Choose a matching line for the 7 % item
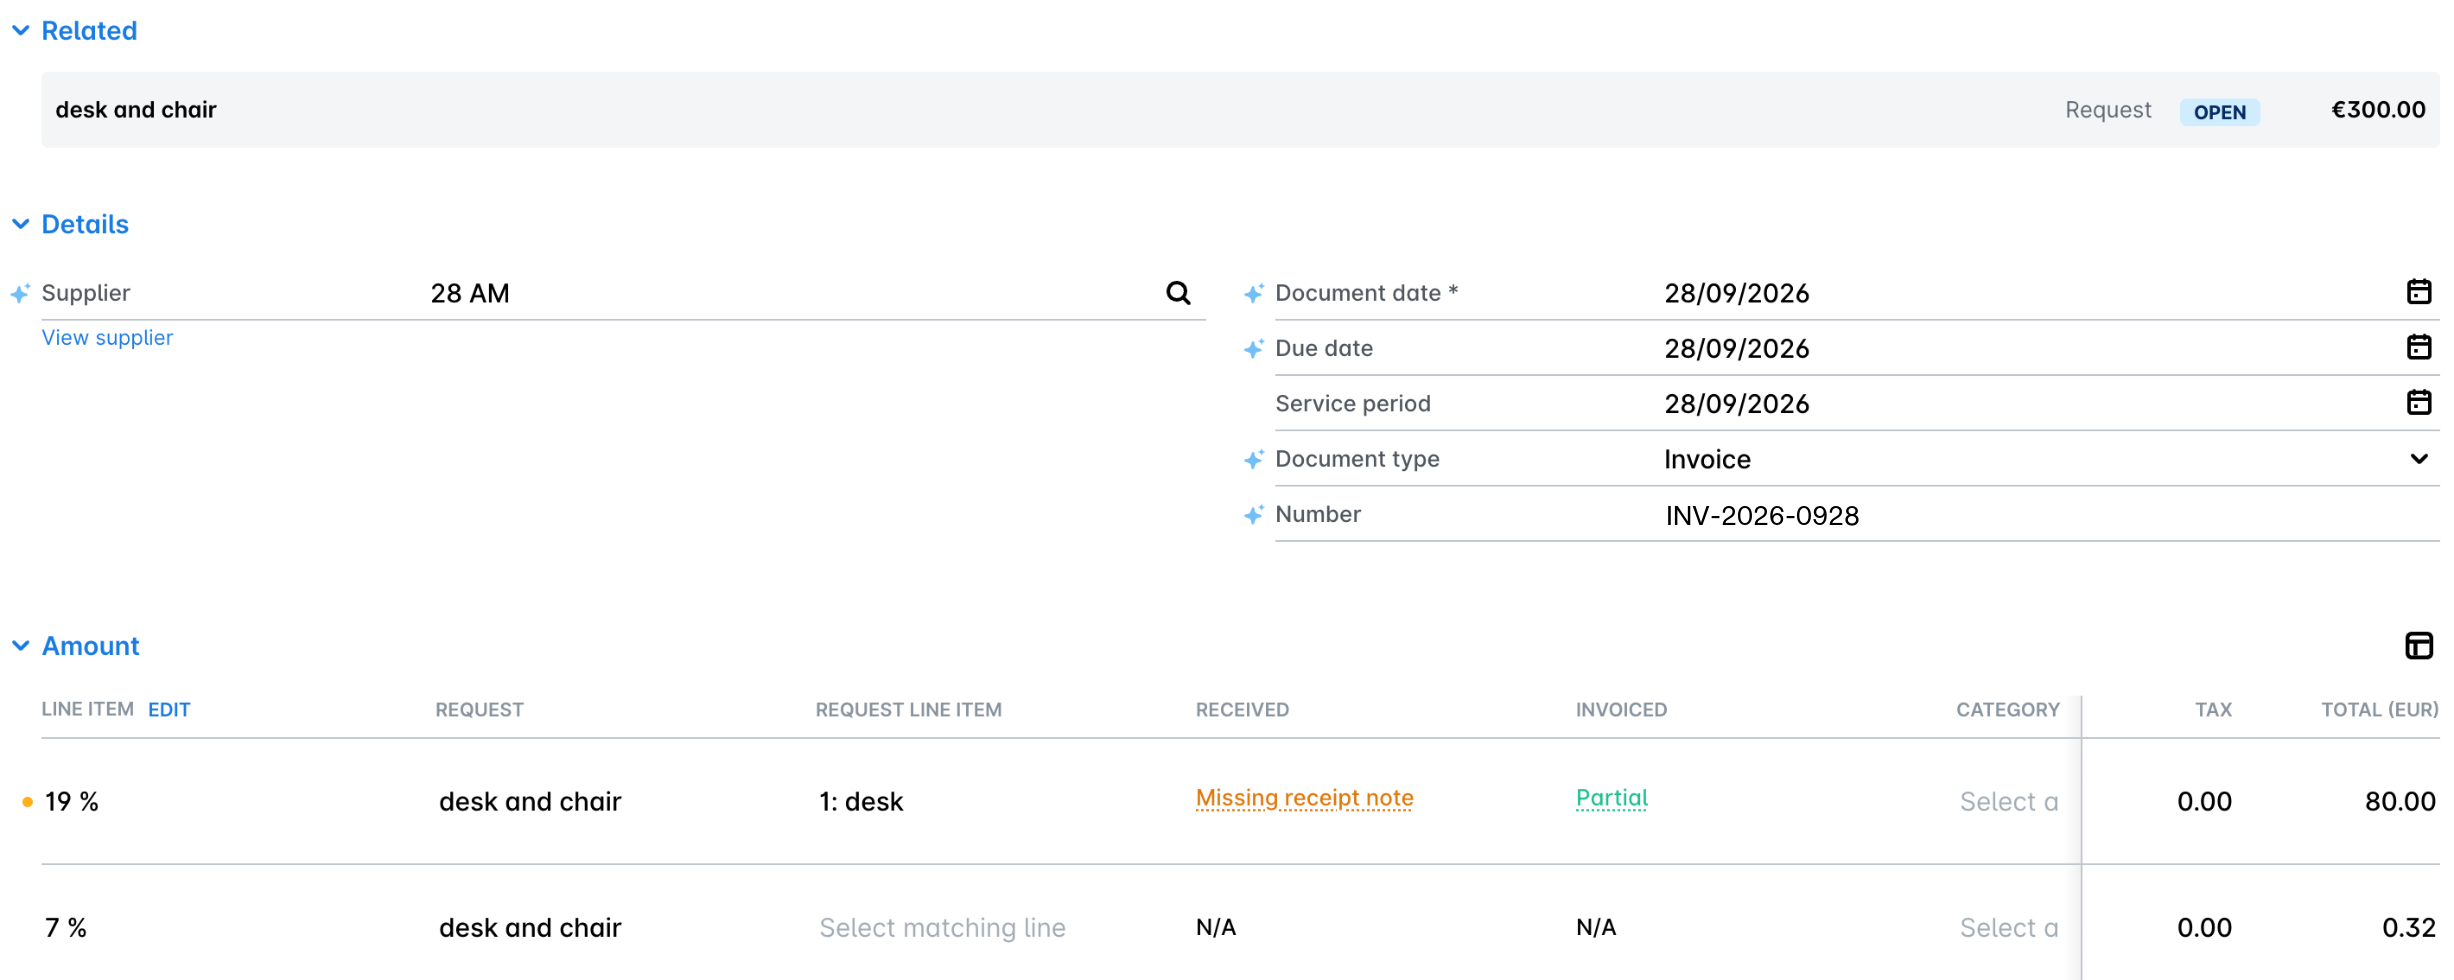This screenshot has width=2454, height=980. pyautogui.click(x=942, y=927)
